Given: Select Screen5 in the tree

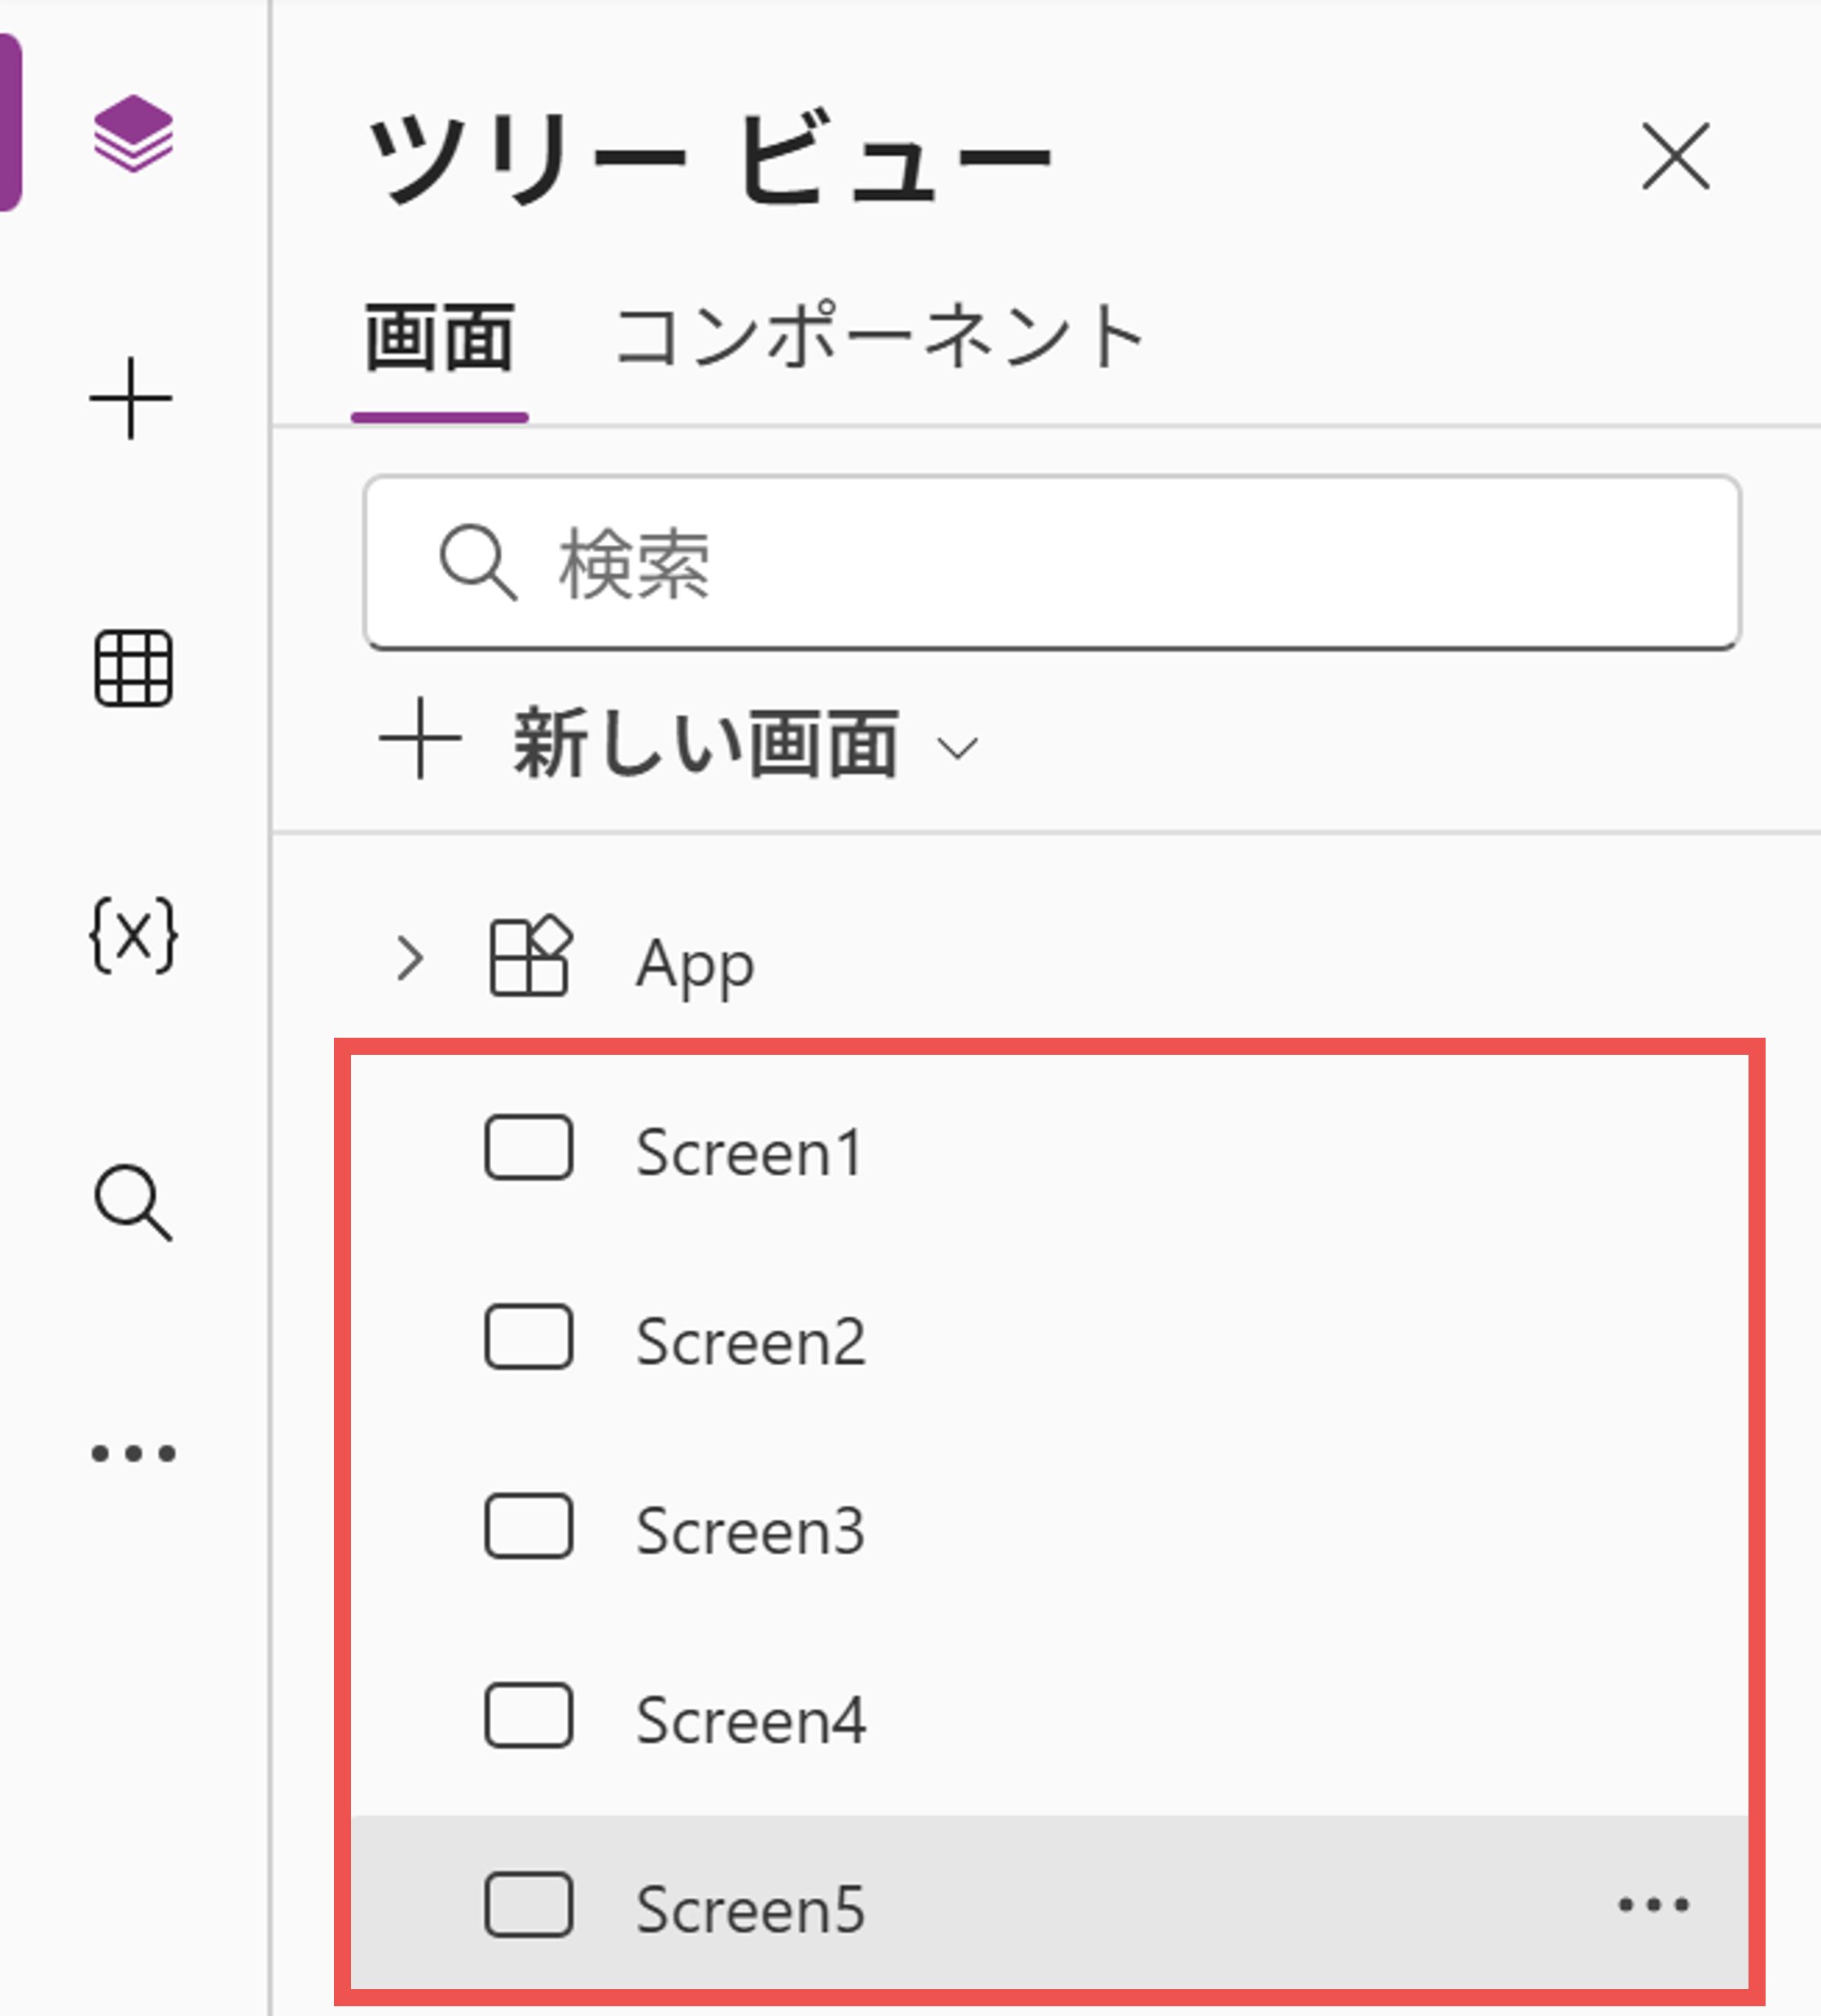Looking at the screenshot, I should pyautogui.click(x=751, y=1909).
